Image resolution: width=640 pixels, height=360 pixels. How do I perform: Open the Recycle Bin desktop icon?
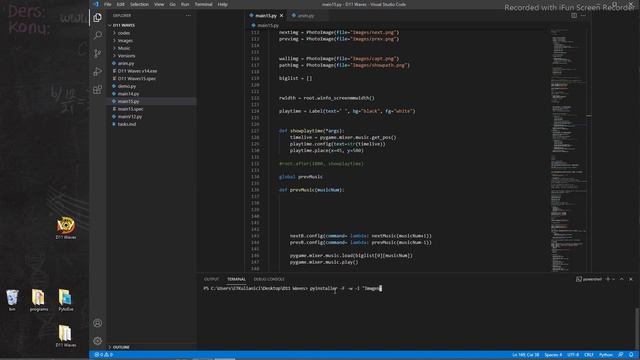[12, 300]
